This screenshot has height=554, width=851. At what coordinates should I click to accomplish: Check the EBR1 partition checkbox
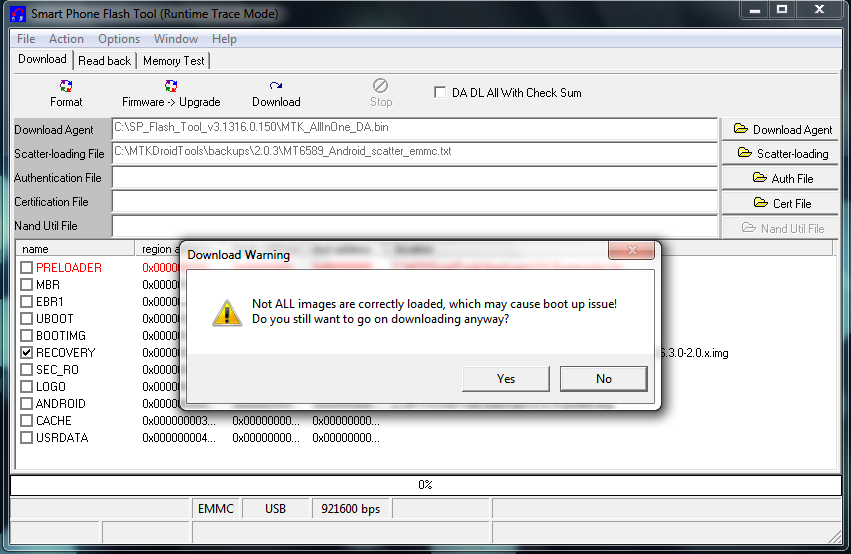(27, 302)
